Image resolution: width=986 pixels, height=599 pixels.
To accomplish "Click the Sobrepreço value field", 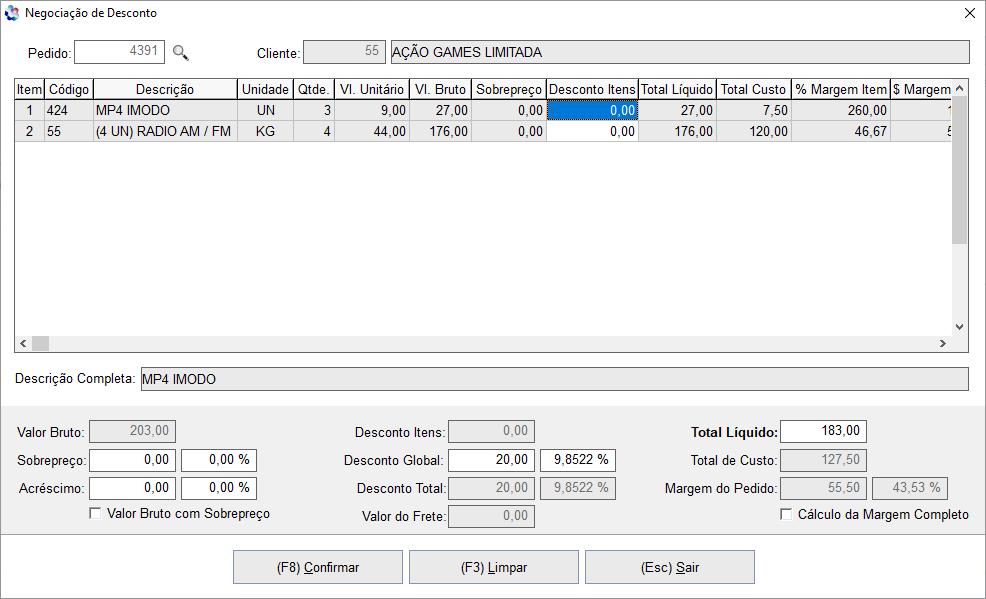I will point(132,460).
